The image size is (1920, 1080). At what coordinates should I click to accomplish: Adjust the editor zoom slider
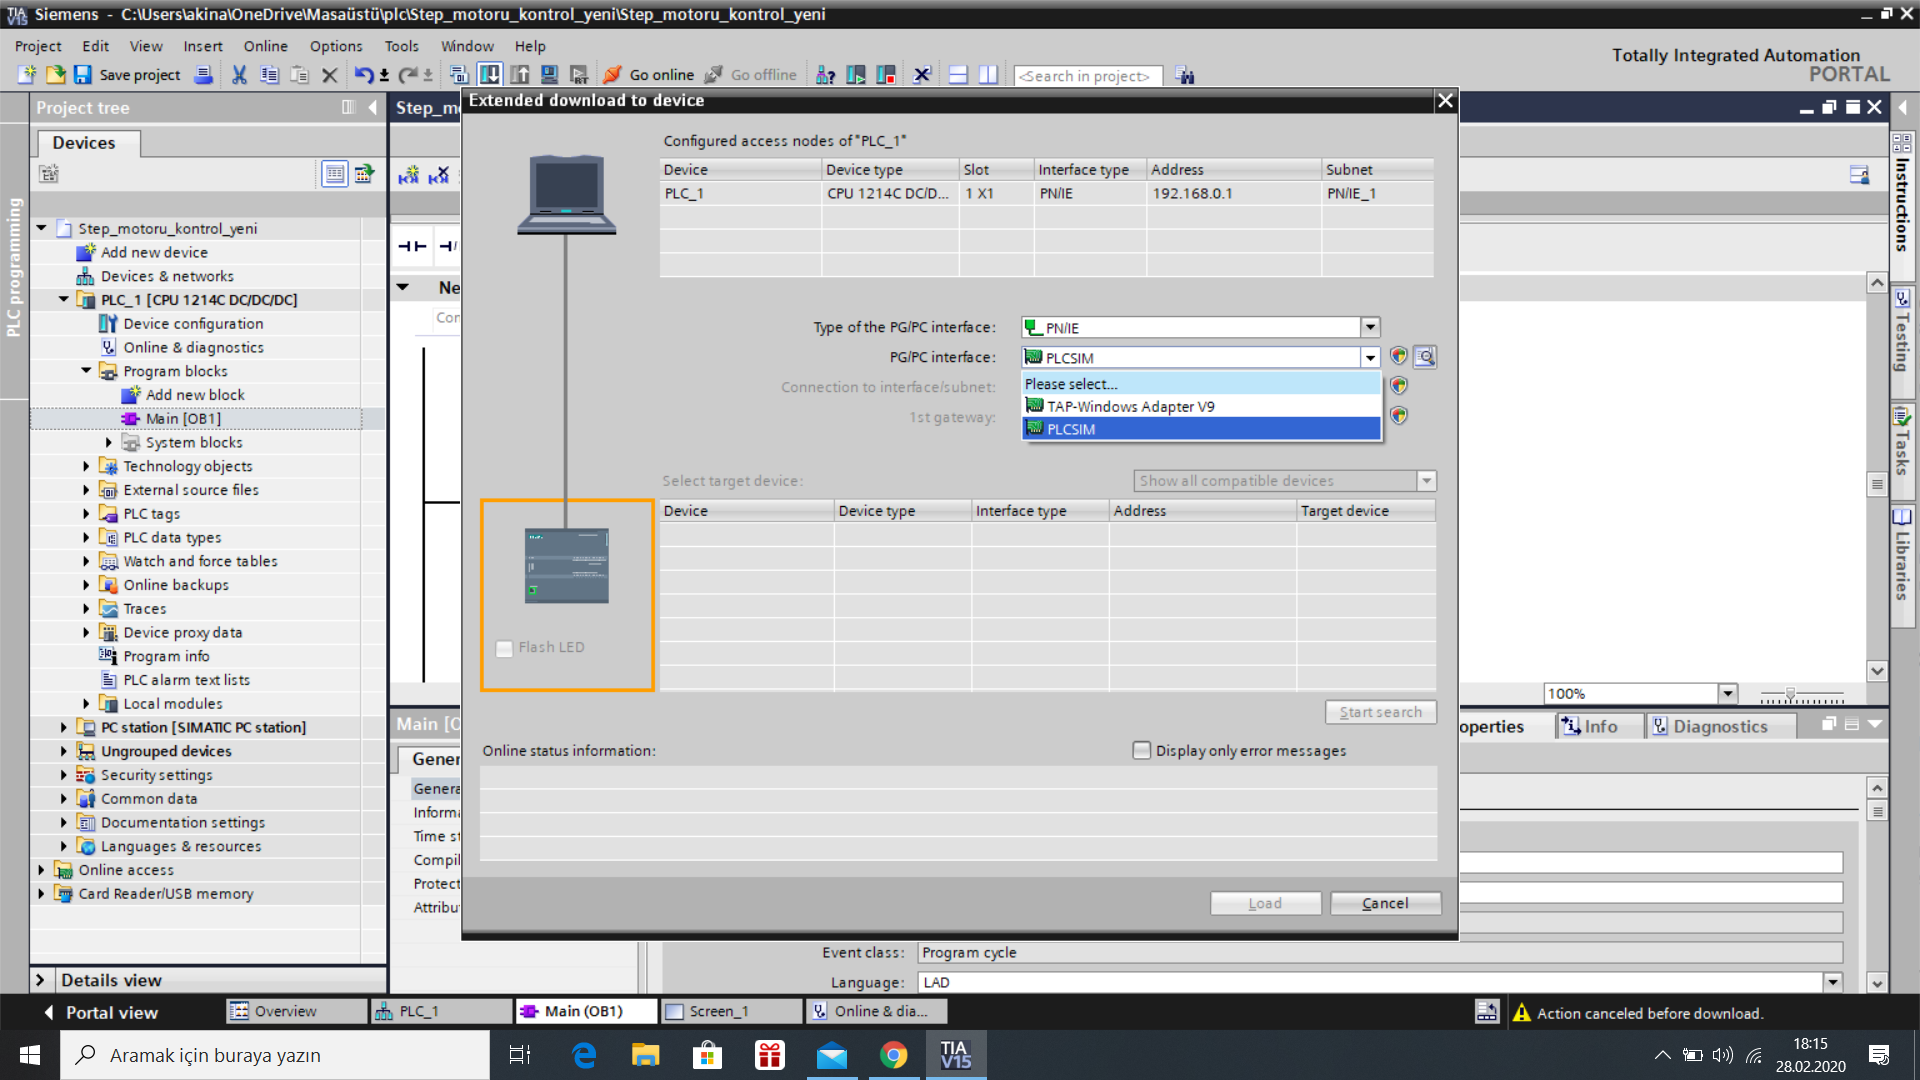(x=1790, y=694)
